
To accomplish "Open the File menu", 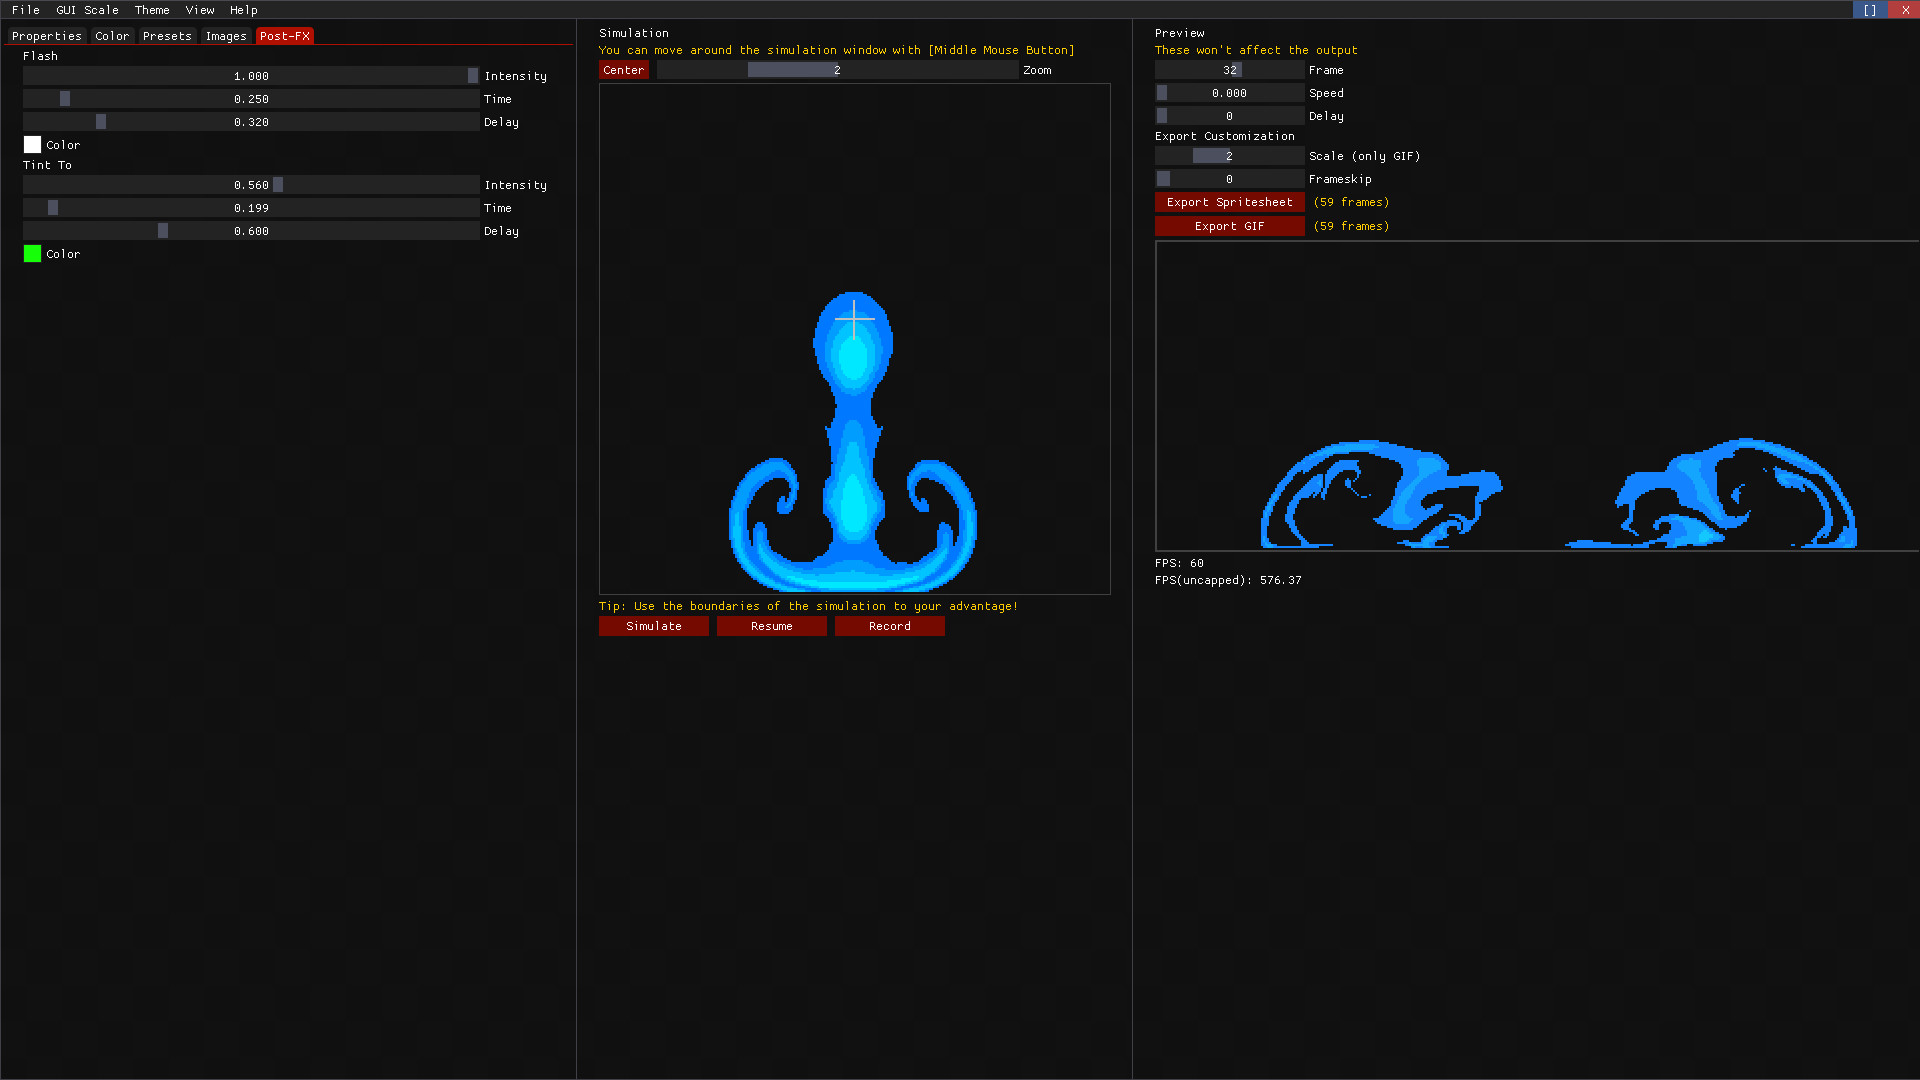I will coord(26,10).
